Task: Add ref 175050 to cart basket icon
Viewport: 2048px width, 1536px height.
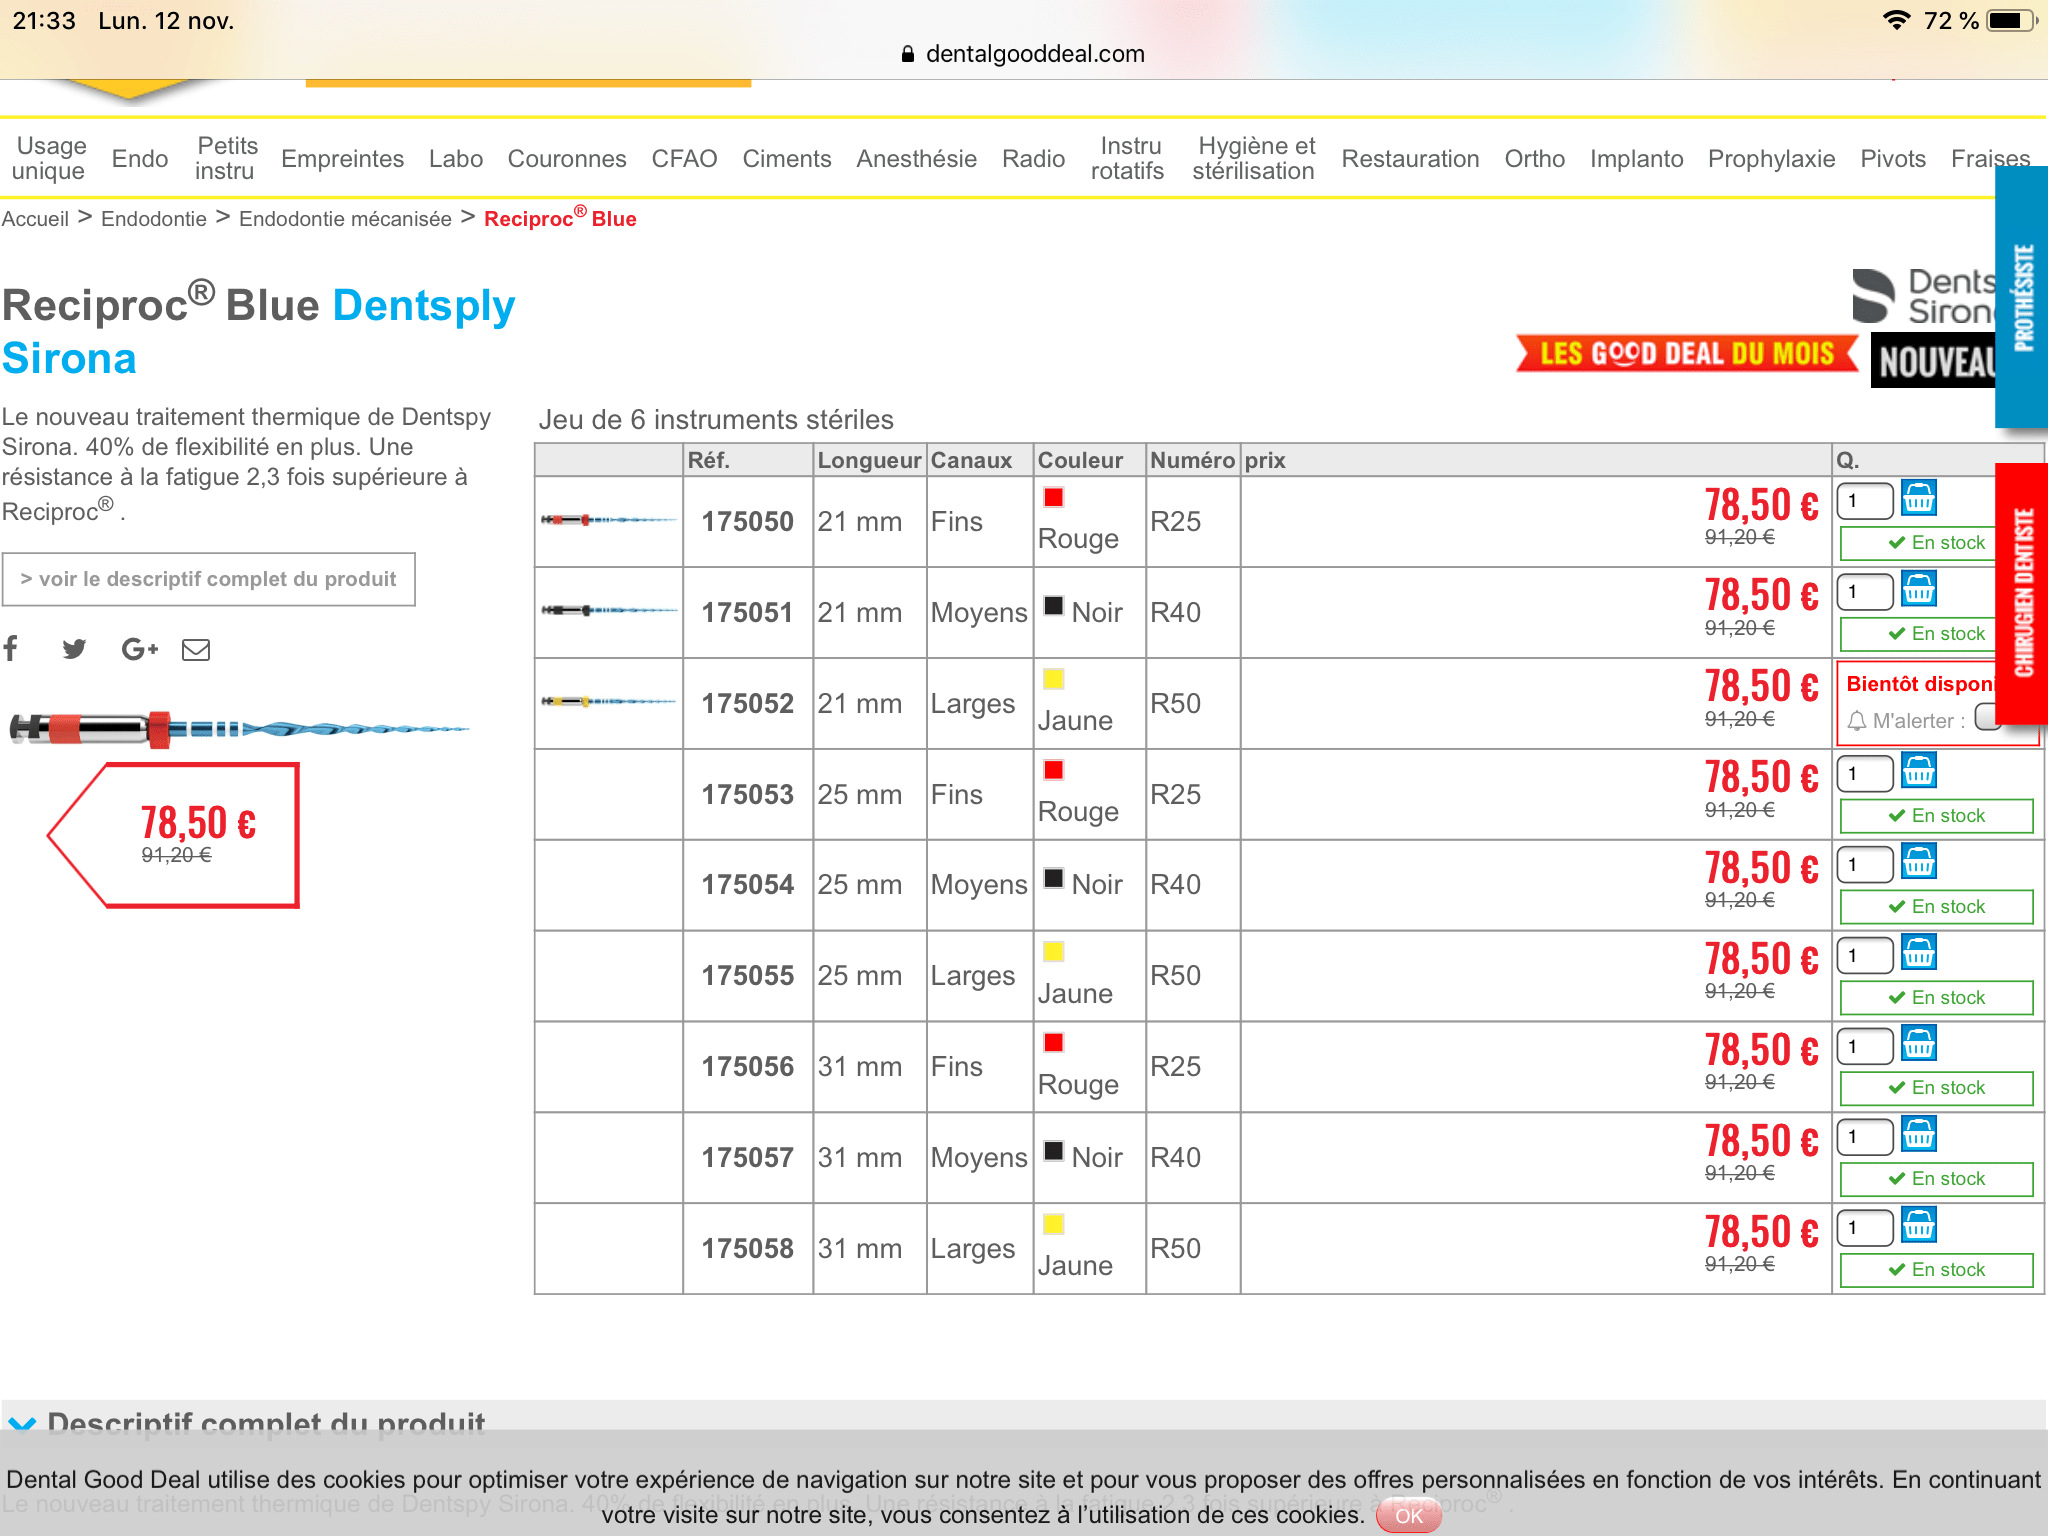Action: tap(1918, 498)
